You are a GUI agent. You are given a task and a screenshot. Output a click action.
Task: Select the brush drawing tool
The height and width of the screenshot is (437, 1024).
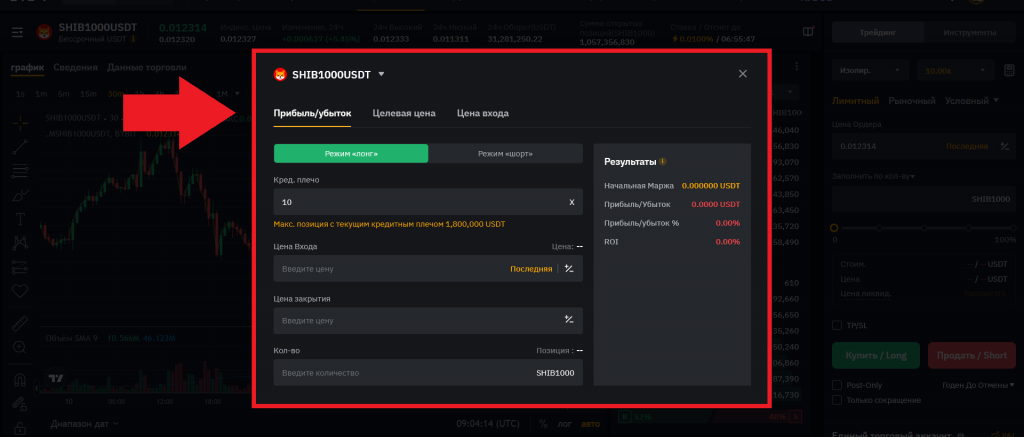pyautogui.click(x=20, y=195)
